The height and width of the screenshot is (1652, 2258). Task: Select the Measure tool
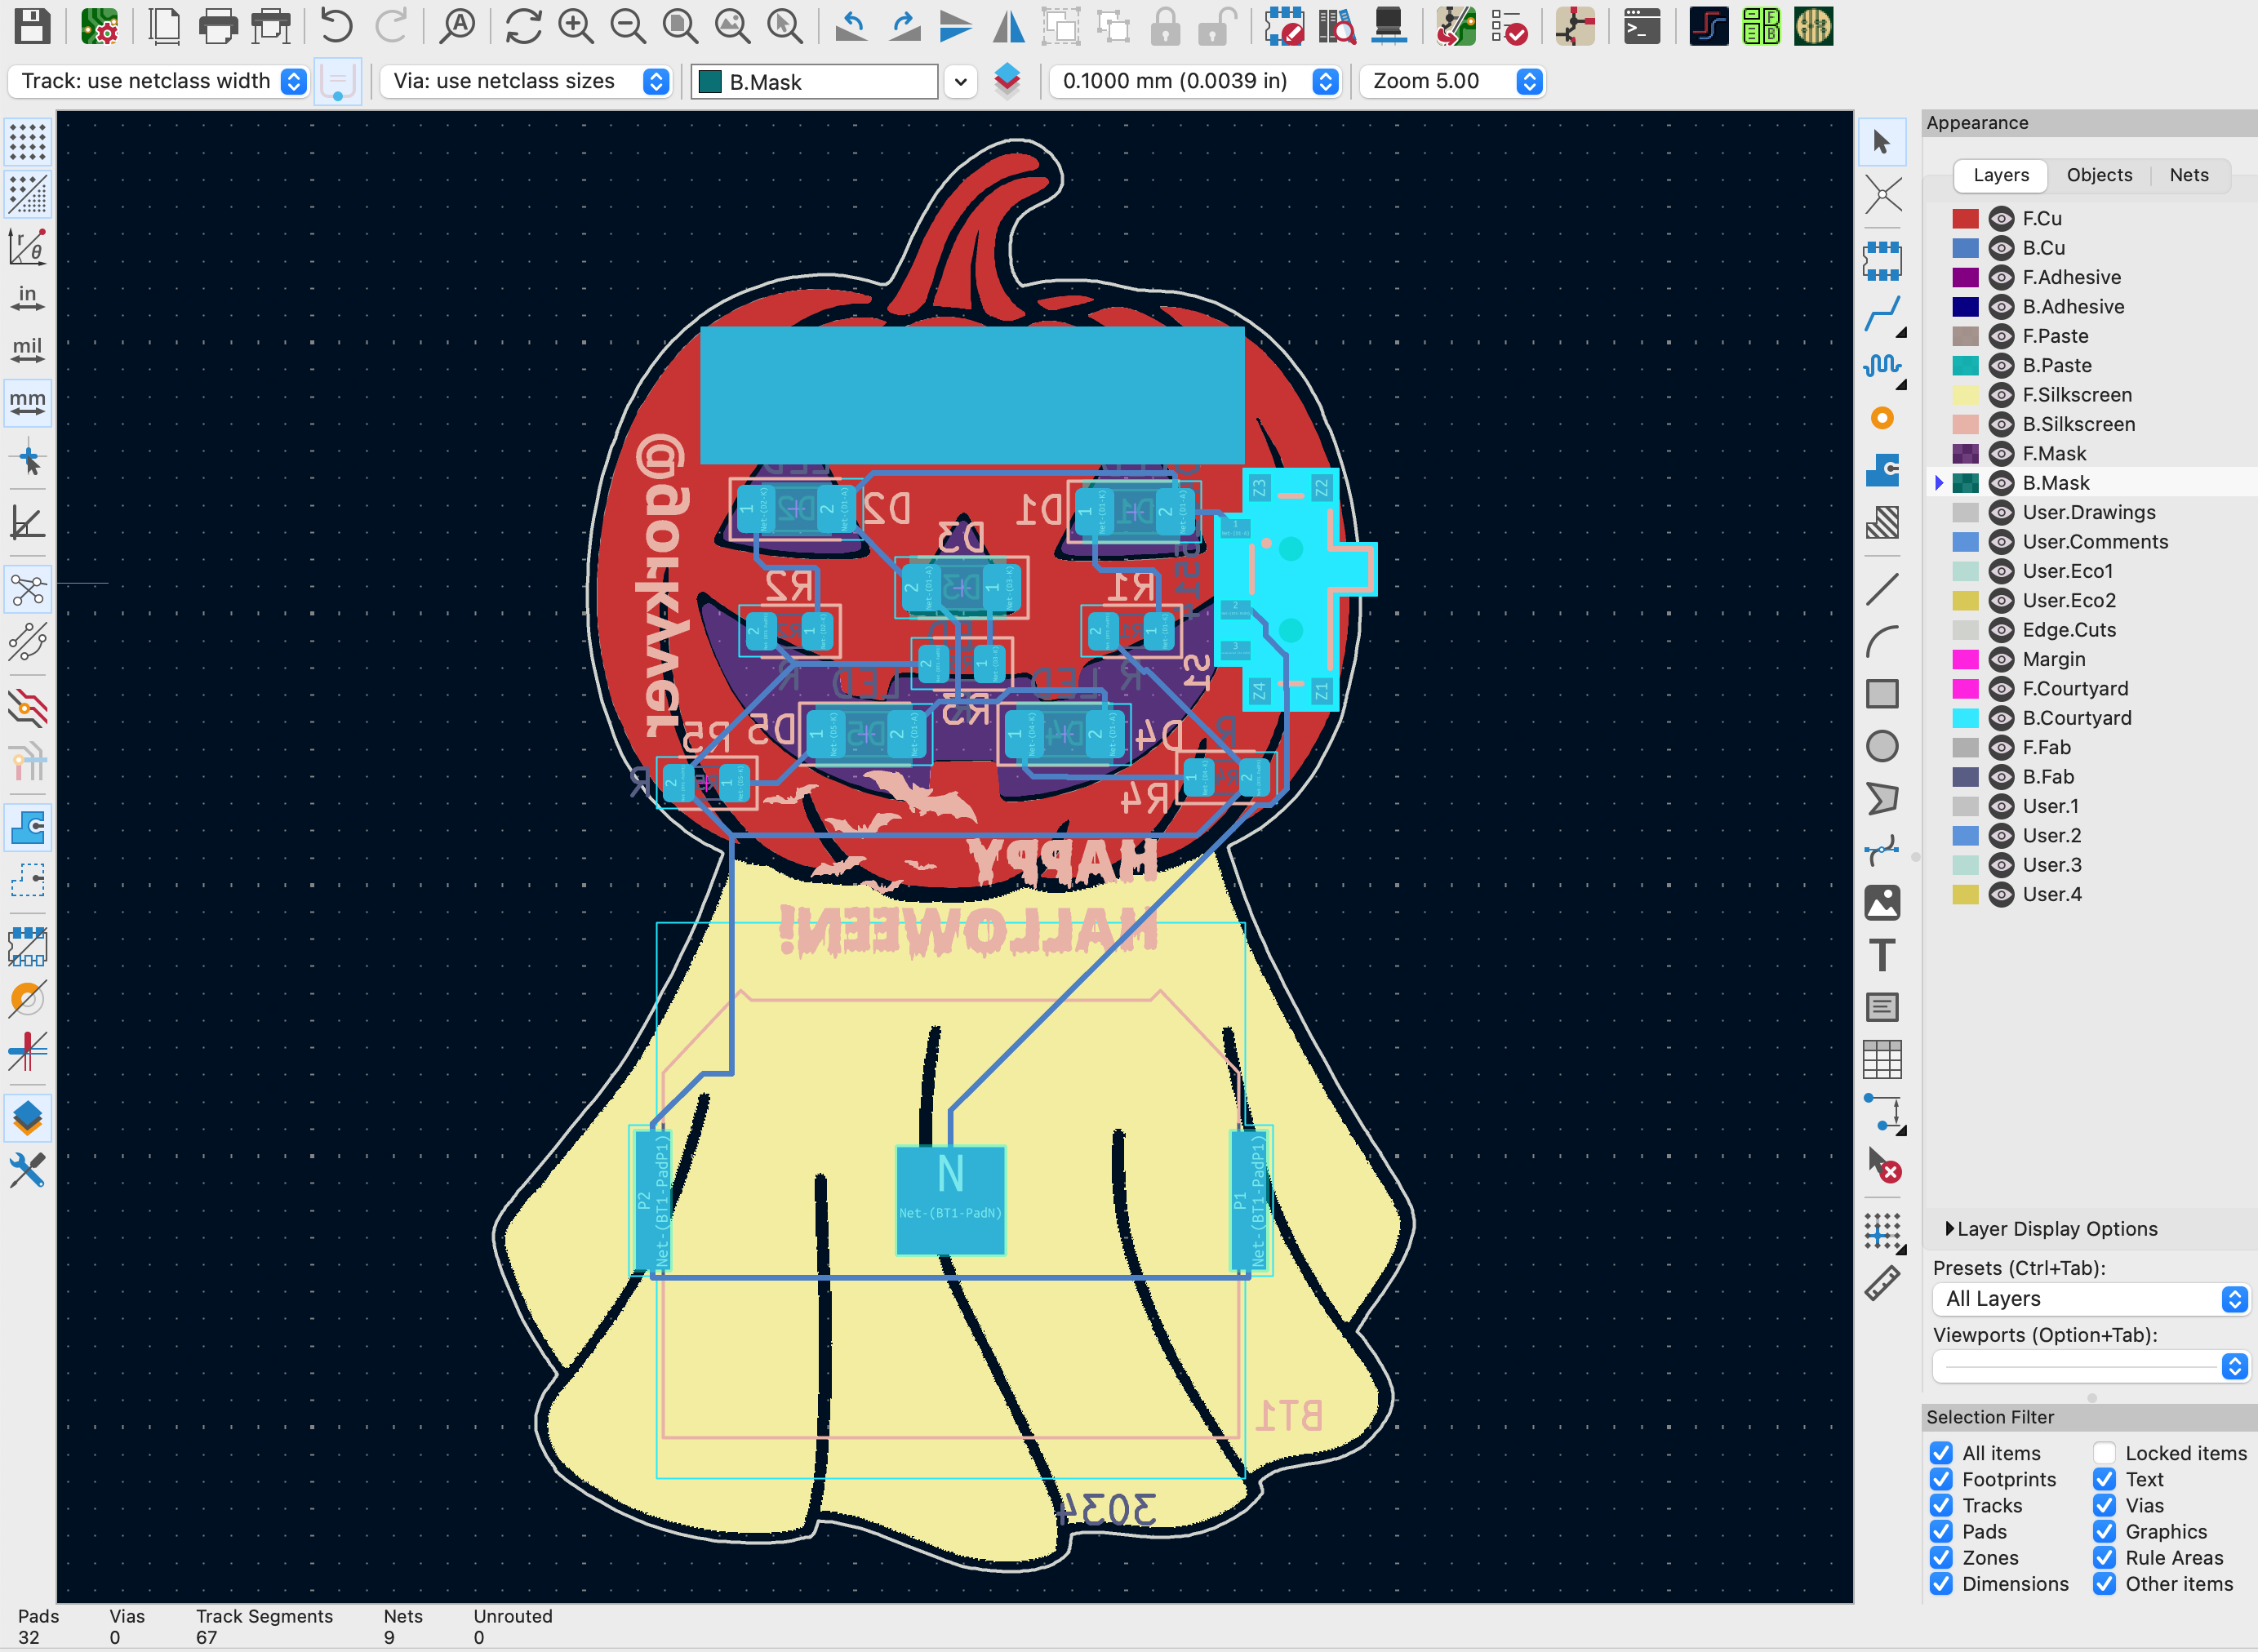(1884, 1283)
